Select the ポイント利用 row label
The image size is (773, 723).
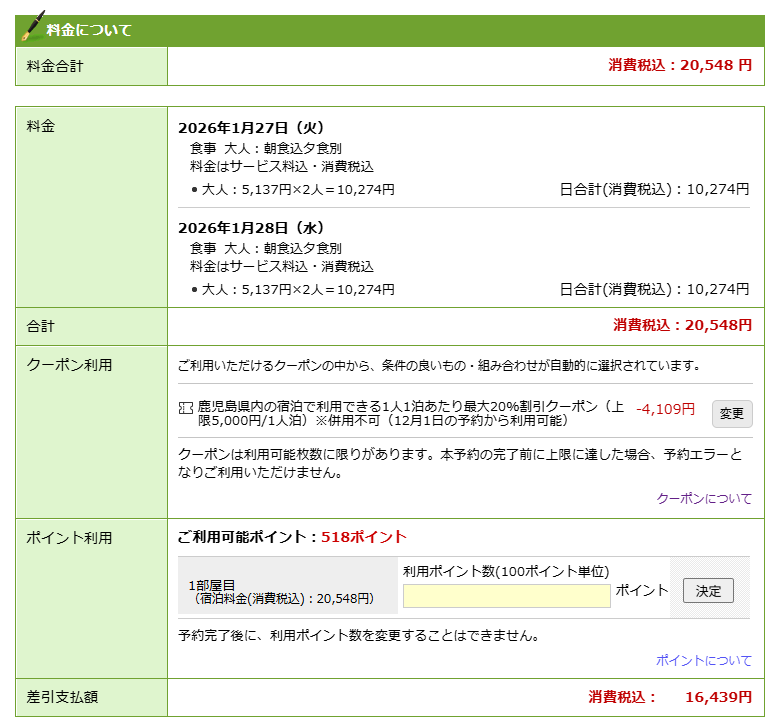(69, 537)
